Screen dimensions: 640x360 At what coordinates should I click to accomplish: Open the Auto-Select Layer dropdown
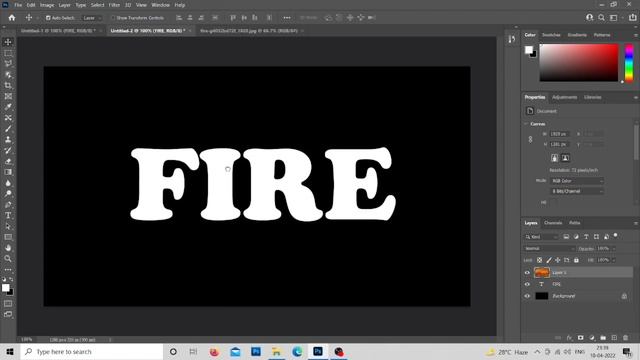click(91, 18)
